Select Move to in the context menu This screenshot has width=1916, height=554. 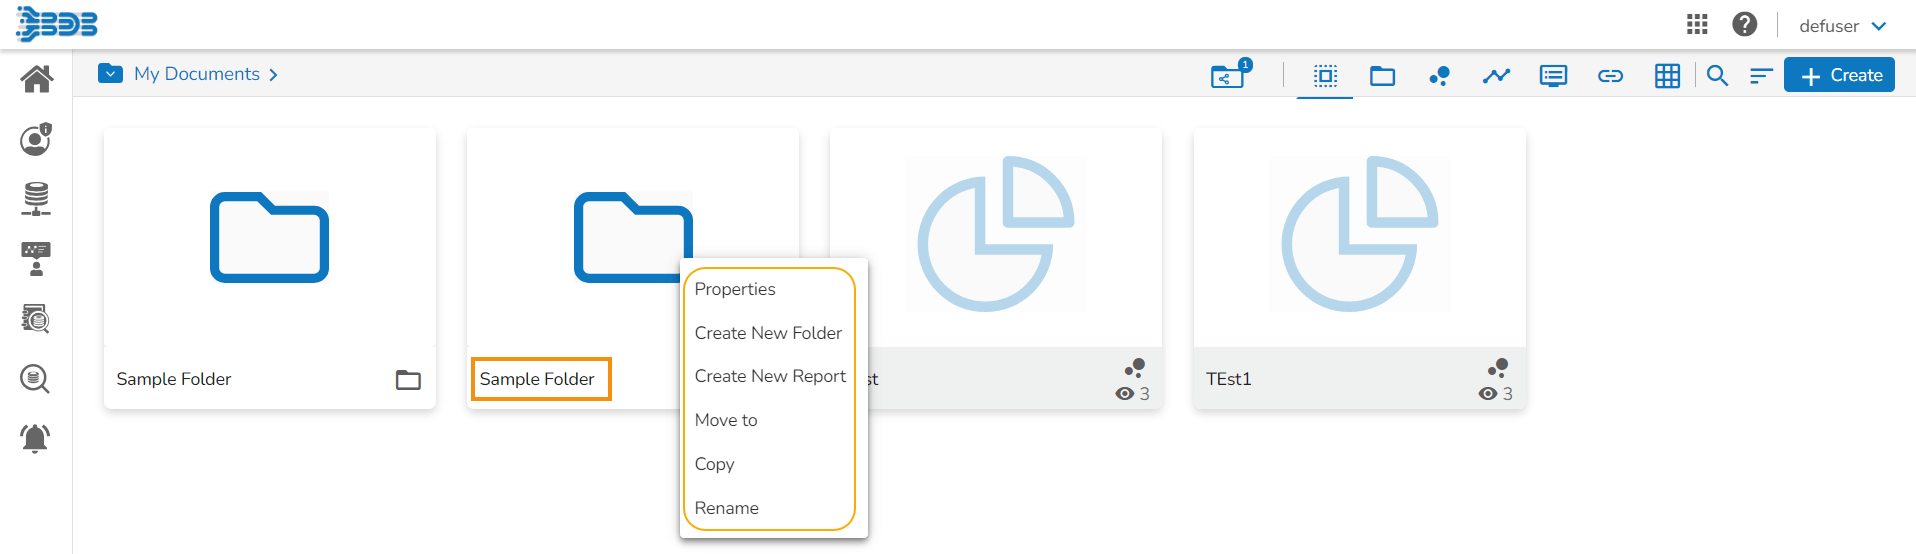click(x=726, y=420)
